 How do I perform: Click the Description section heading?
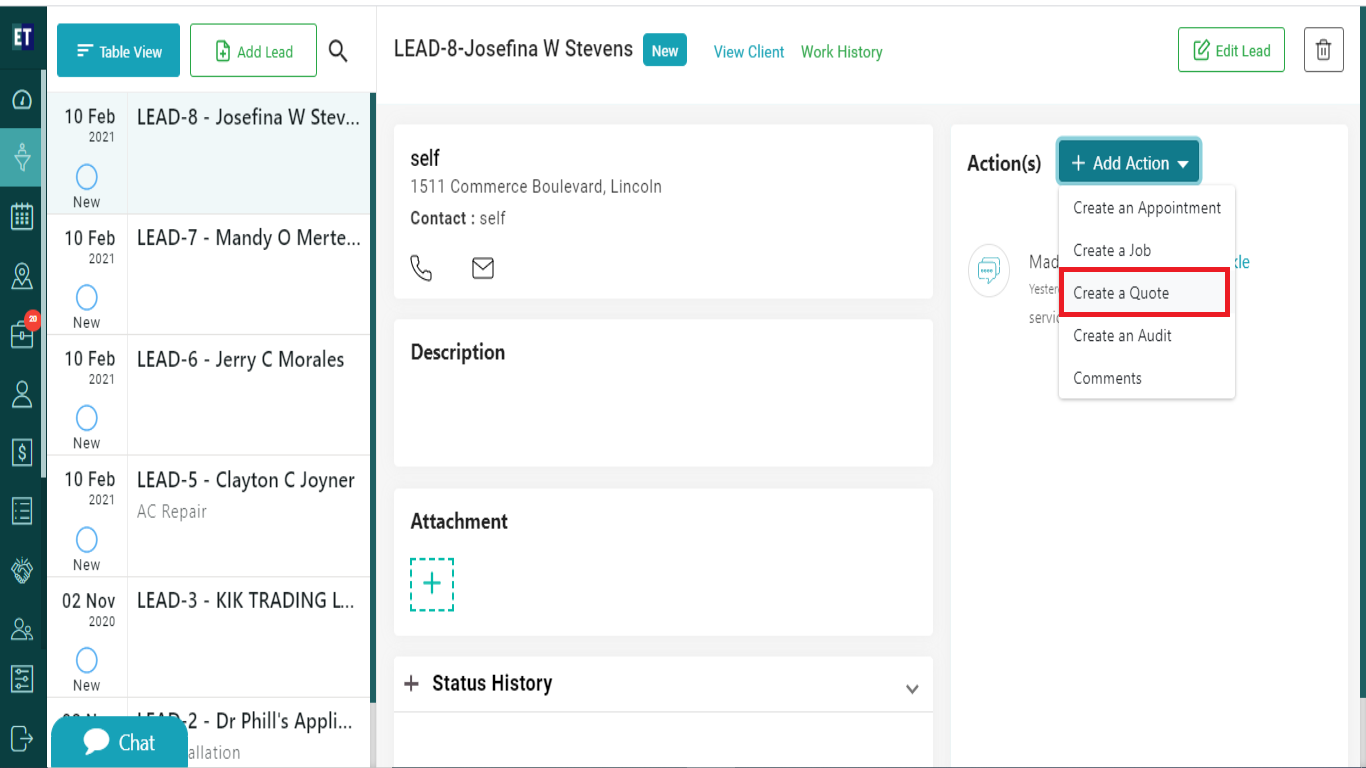458,352
